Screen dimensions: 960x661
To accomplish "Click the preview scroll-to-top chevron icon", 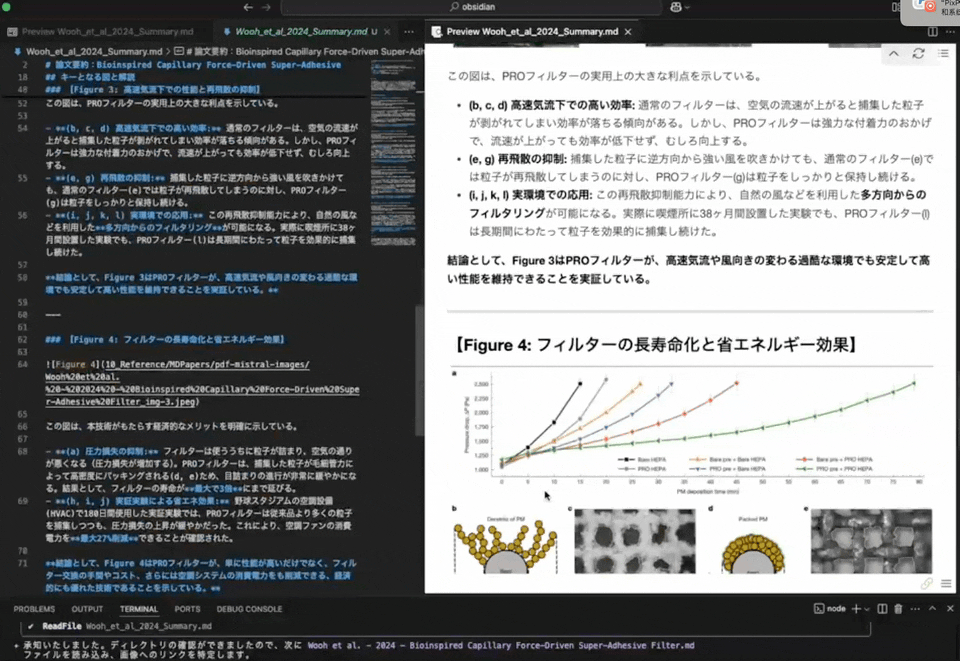I will click(894, 54).
